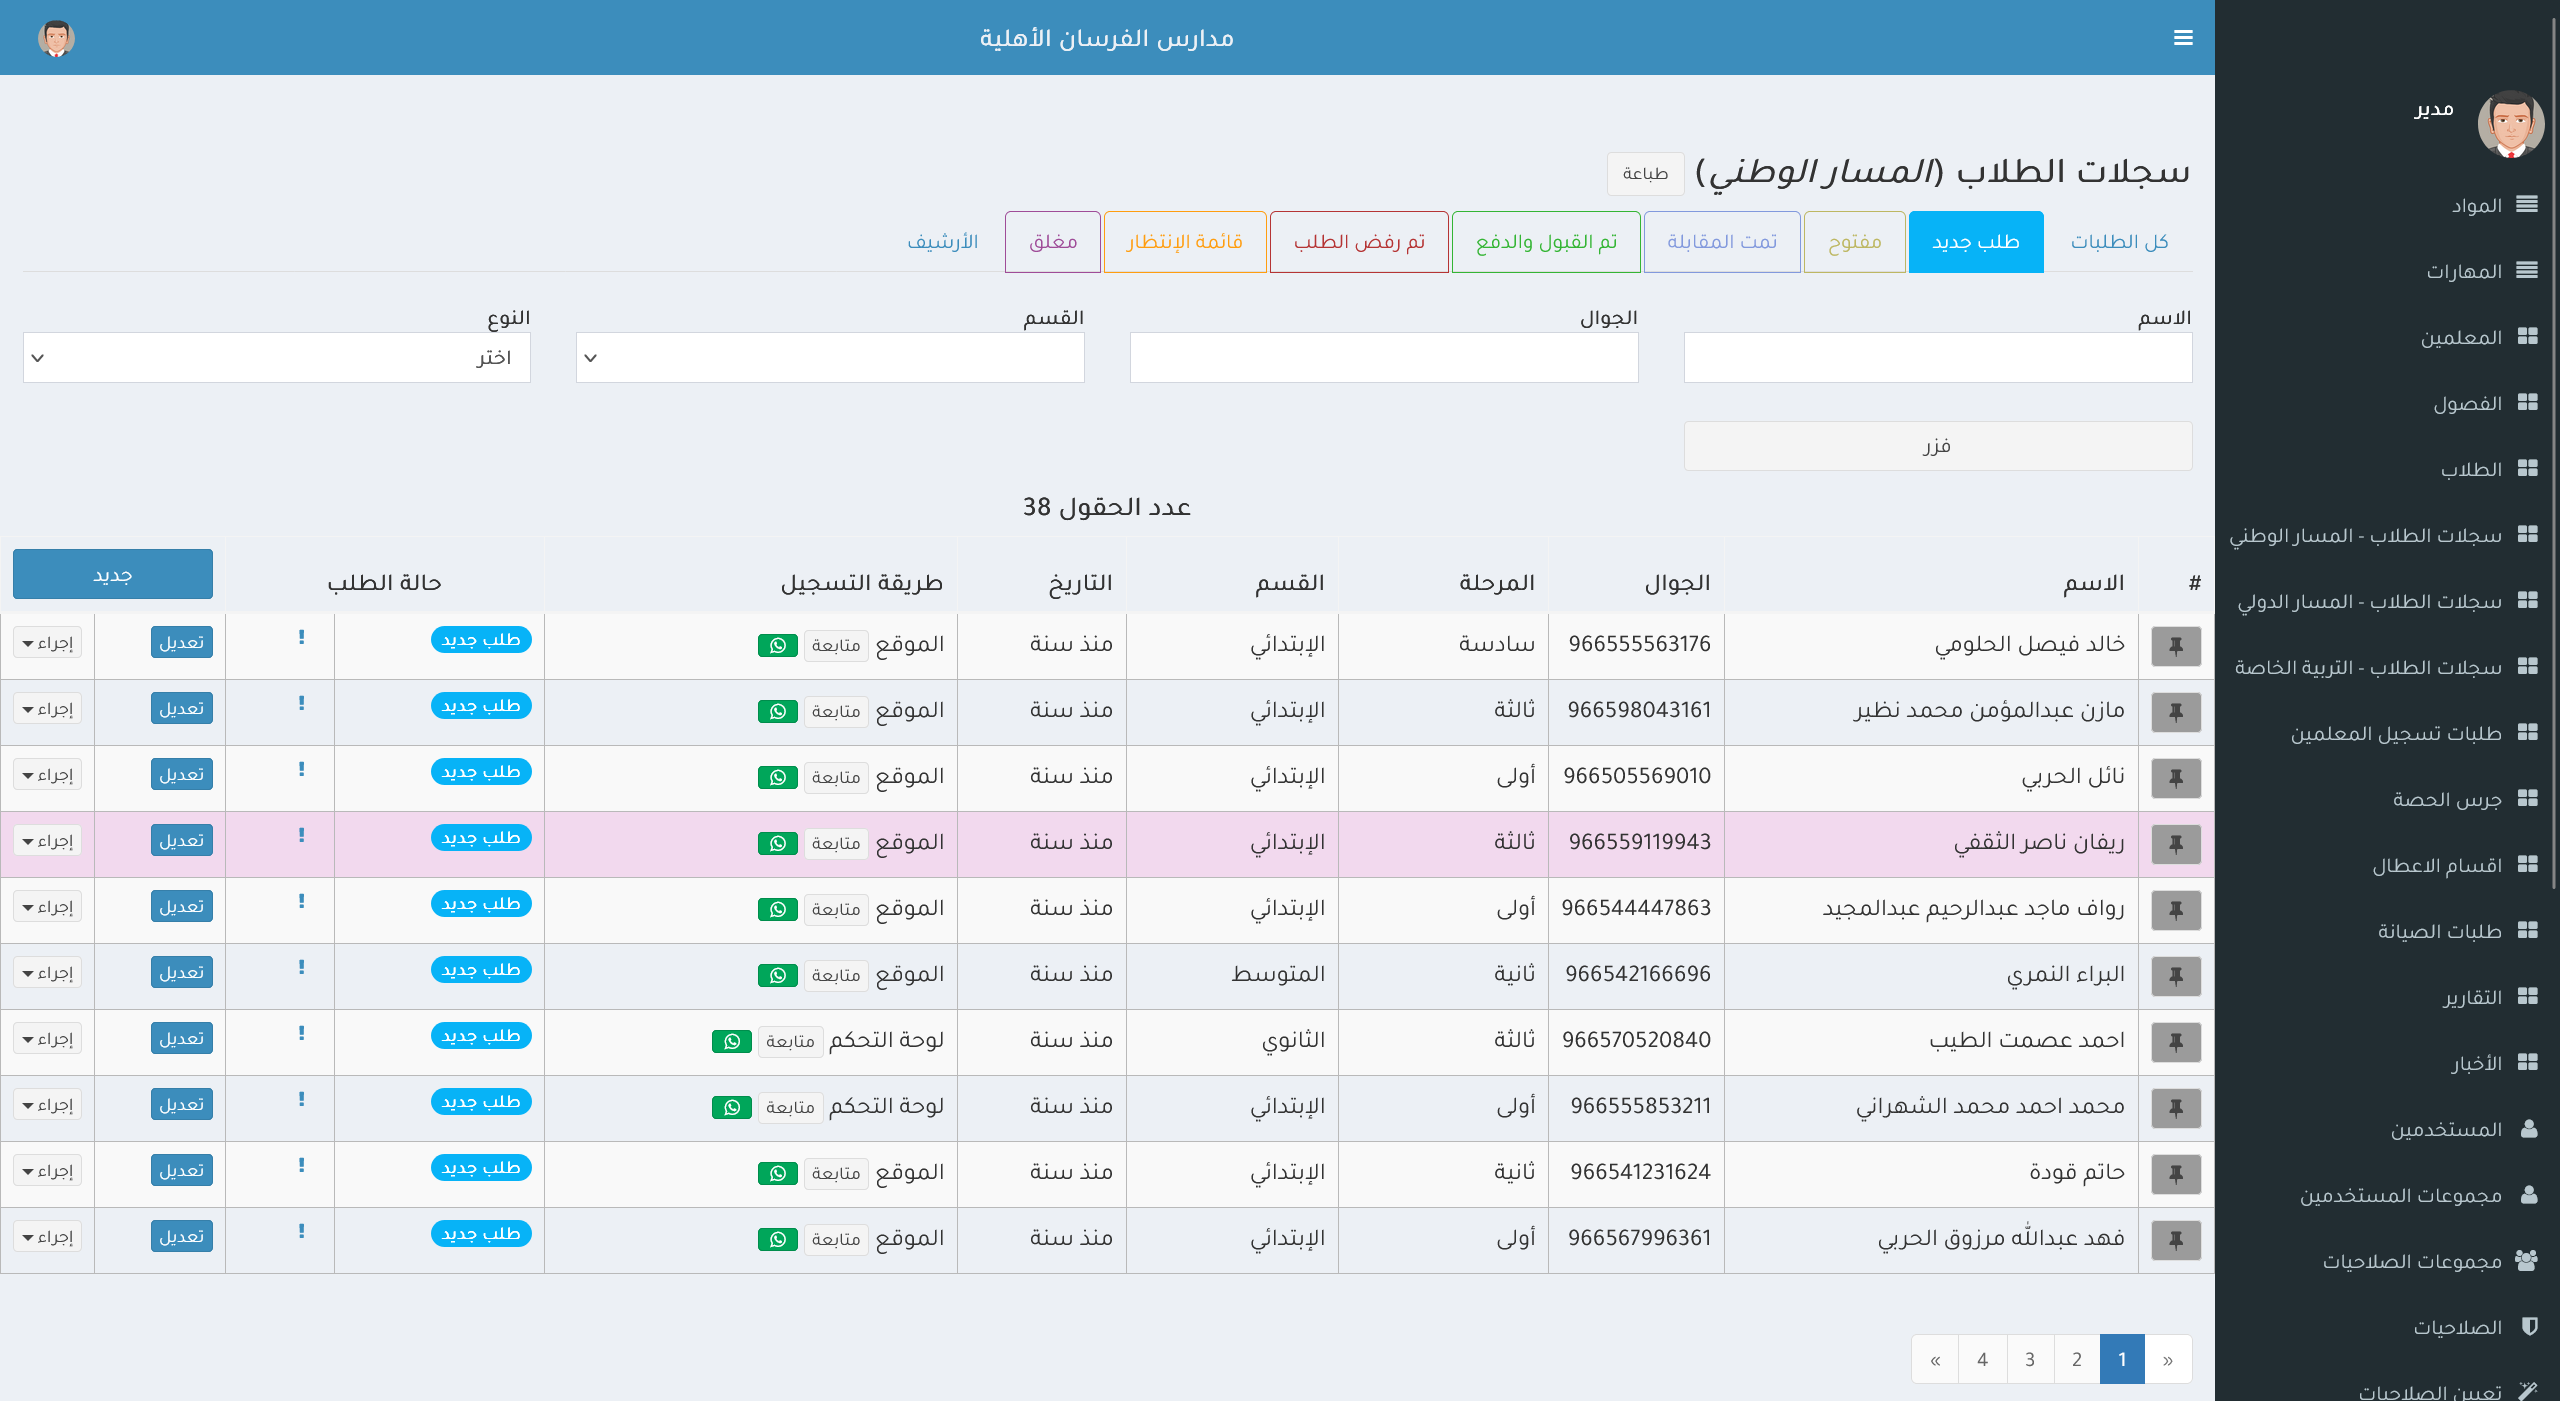
Task: Click the alert exclamation icon for خالد فيصل الحلومي
Action: (x=301, y=637)
